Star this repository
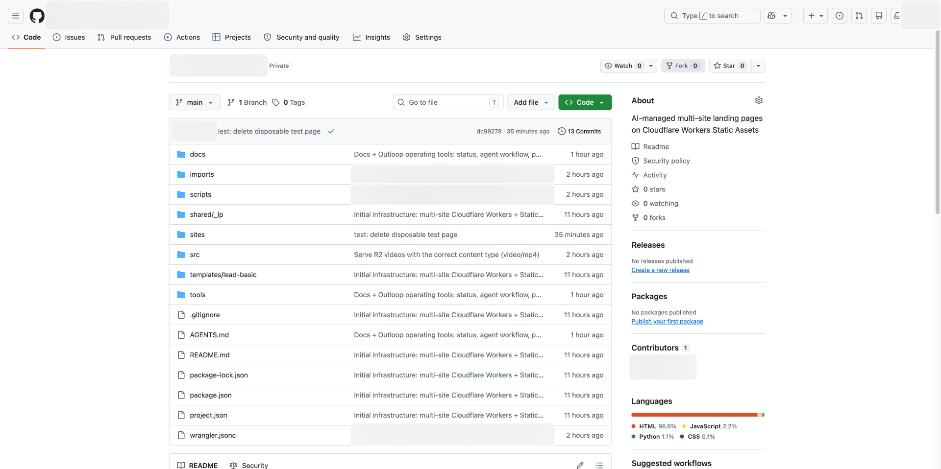This screenshot has height=469, width=941. pyautogui.click(x=730, y=66)
